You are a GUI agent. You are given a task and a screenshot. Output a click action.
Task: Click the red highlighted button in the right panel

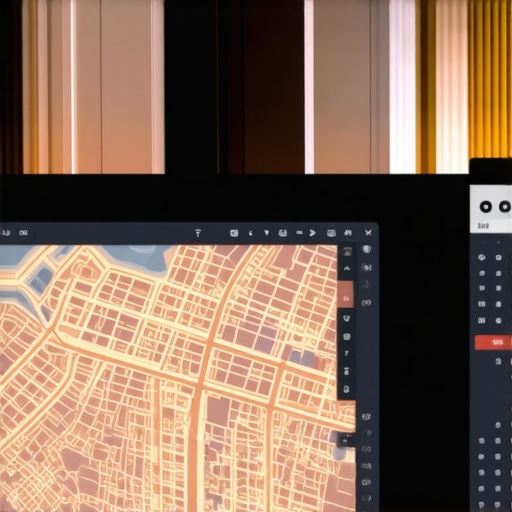click(x=493, y=342)
